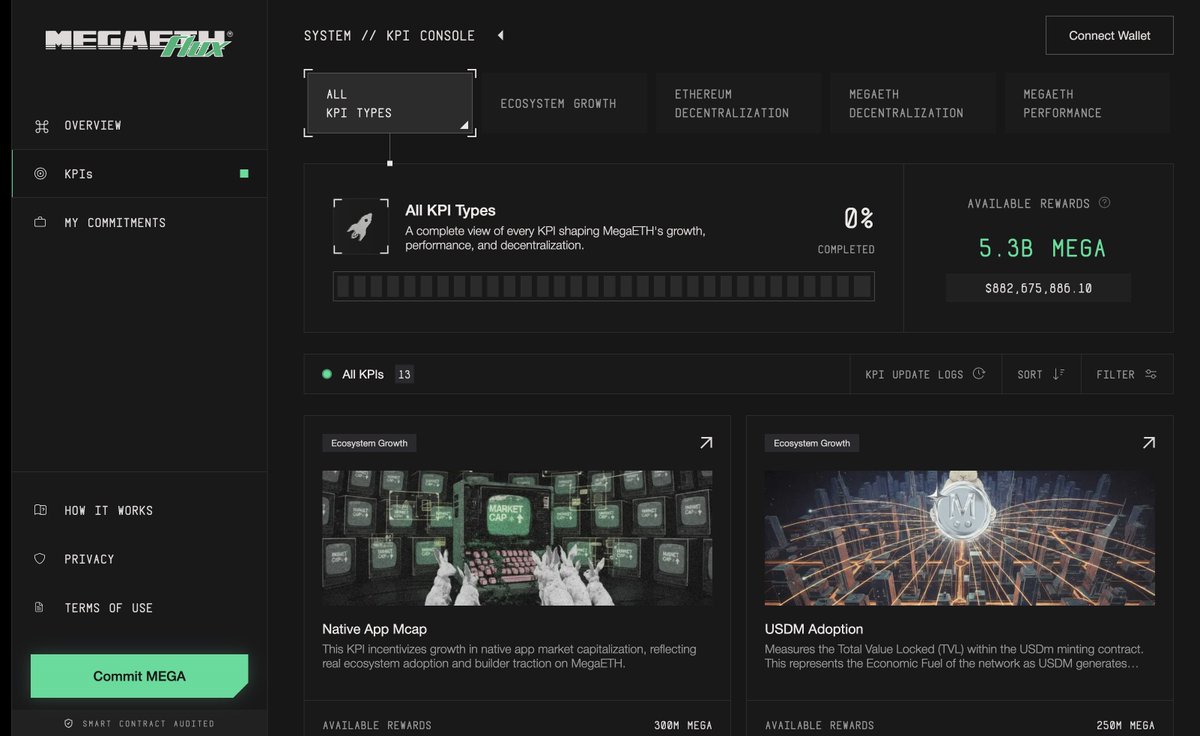Click Smart Contract Audited label

pos(148,723)
